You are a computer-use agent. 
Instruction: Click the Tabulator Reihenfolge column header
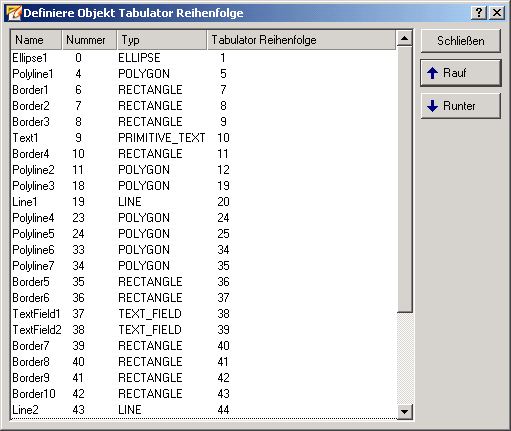[x=302, y=40]
